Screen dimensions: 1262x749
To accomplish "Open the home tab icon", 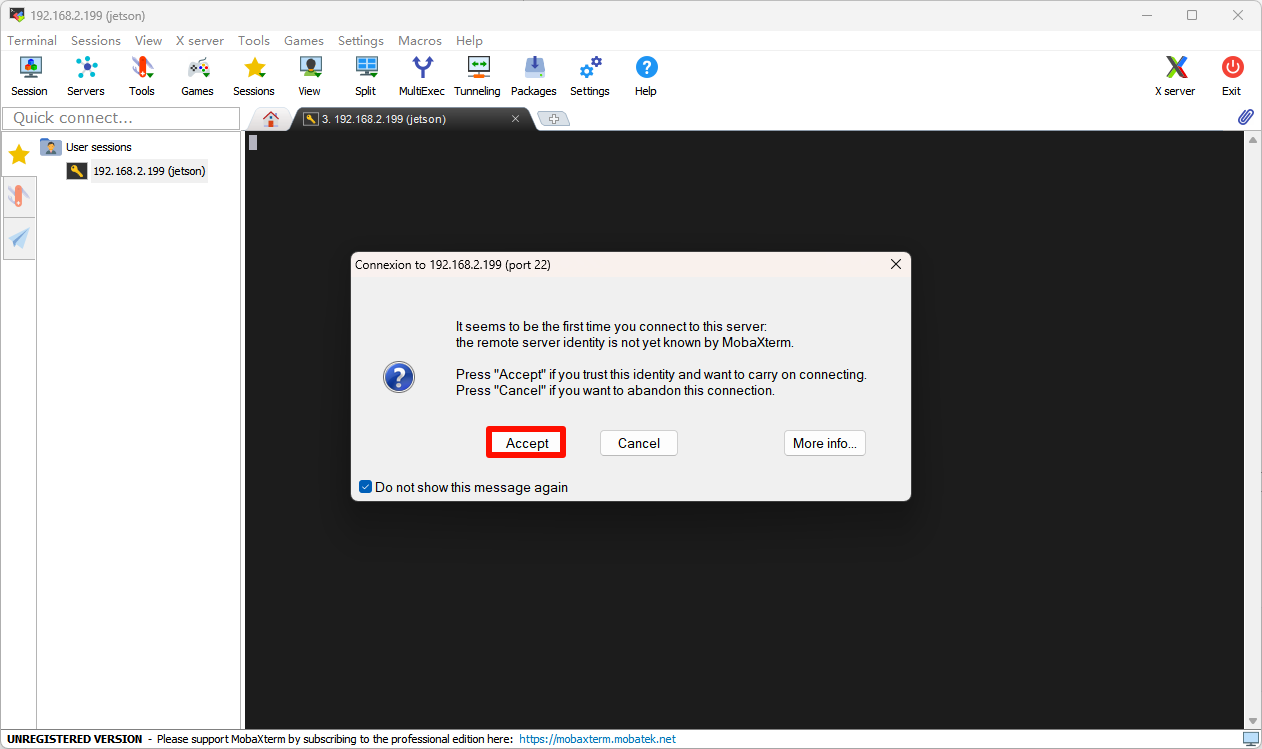I will [x=270, y=119].
